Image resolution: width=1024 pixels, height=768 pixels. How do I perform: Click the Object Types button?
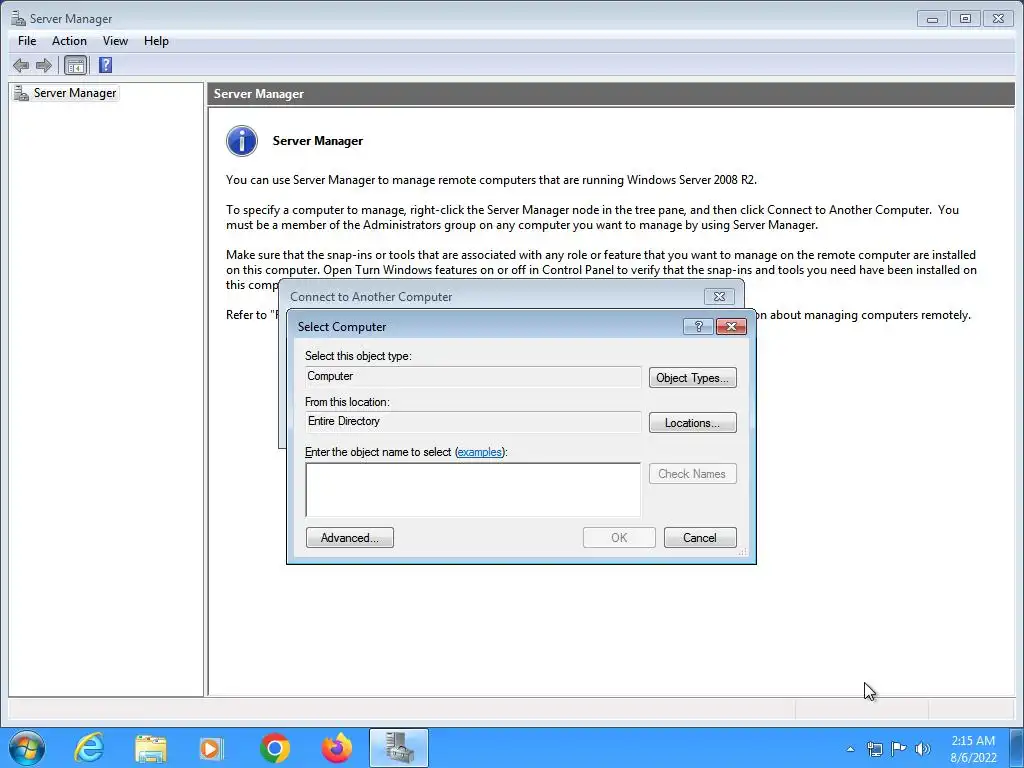[x=692, y=377]
